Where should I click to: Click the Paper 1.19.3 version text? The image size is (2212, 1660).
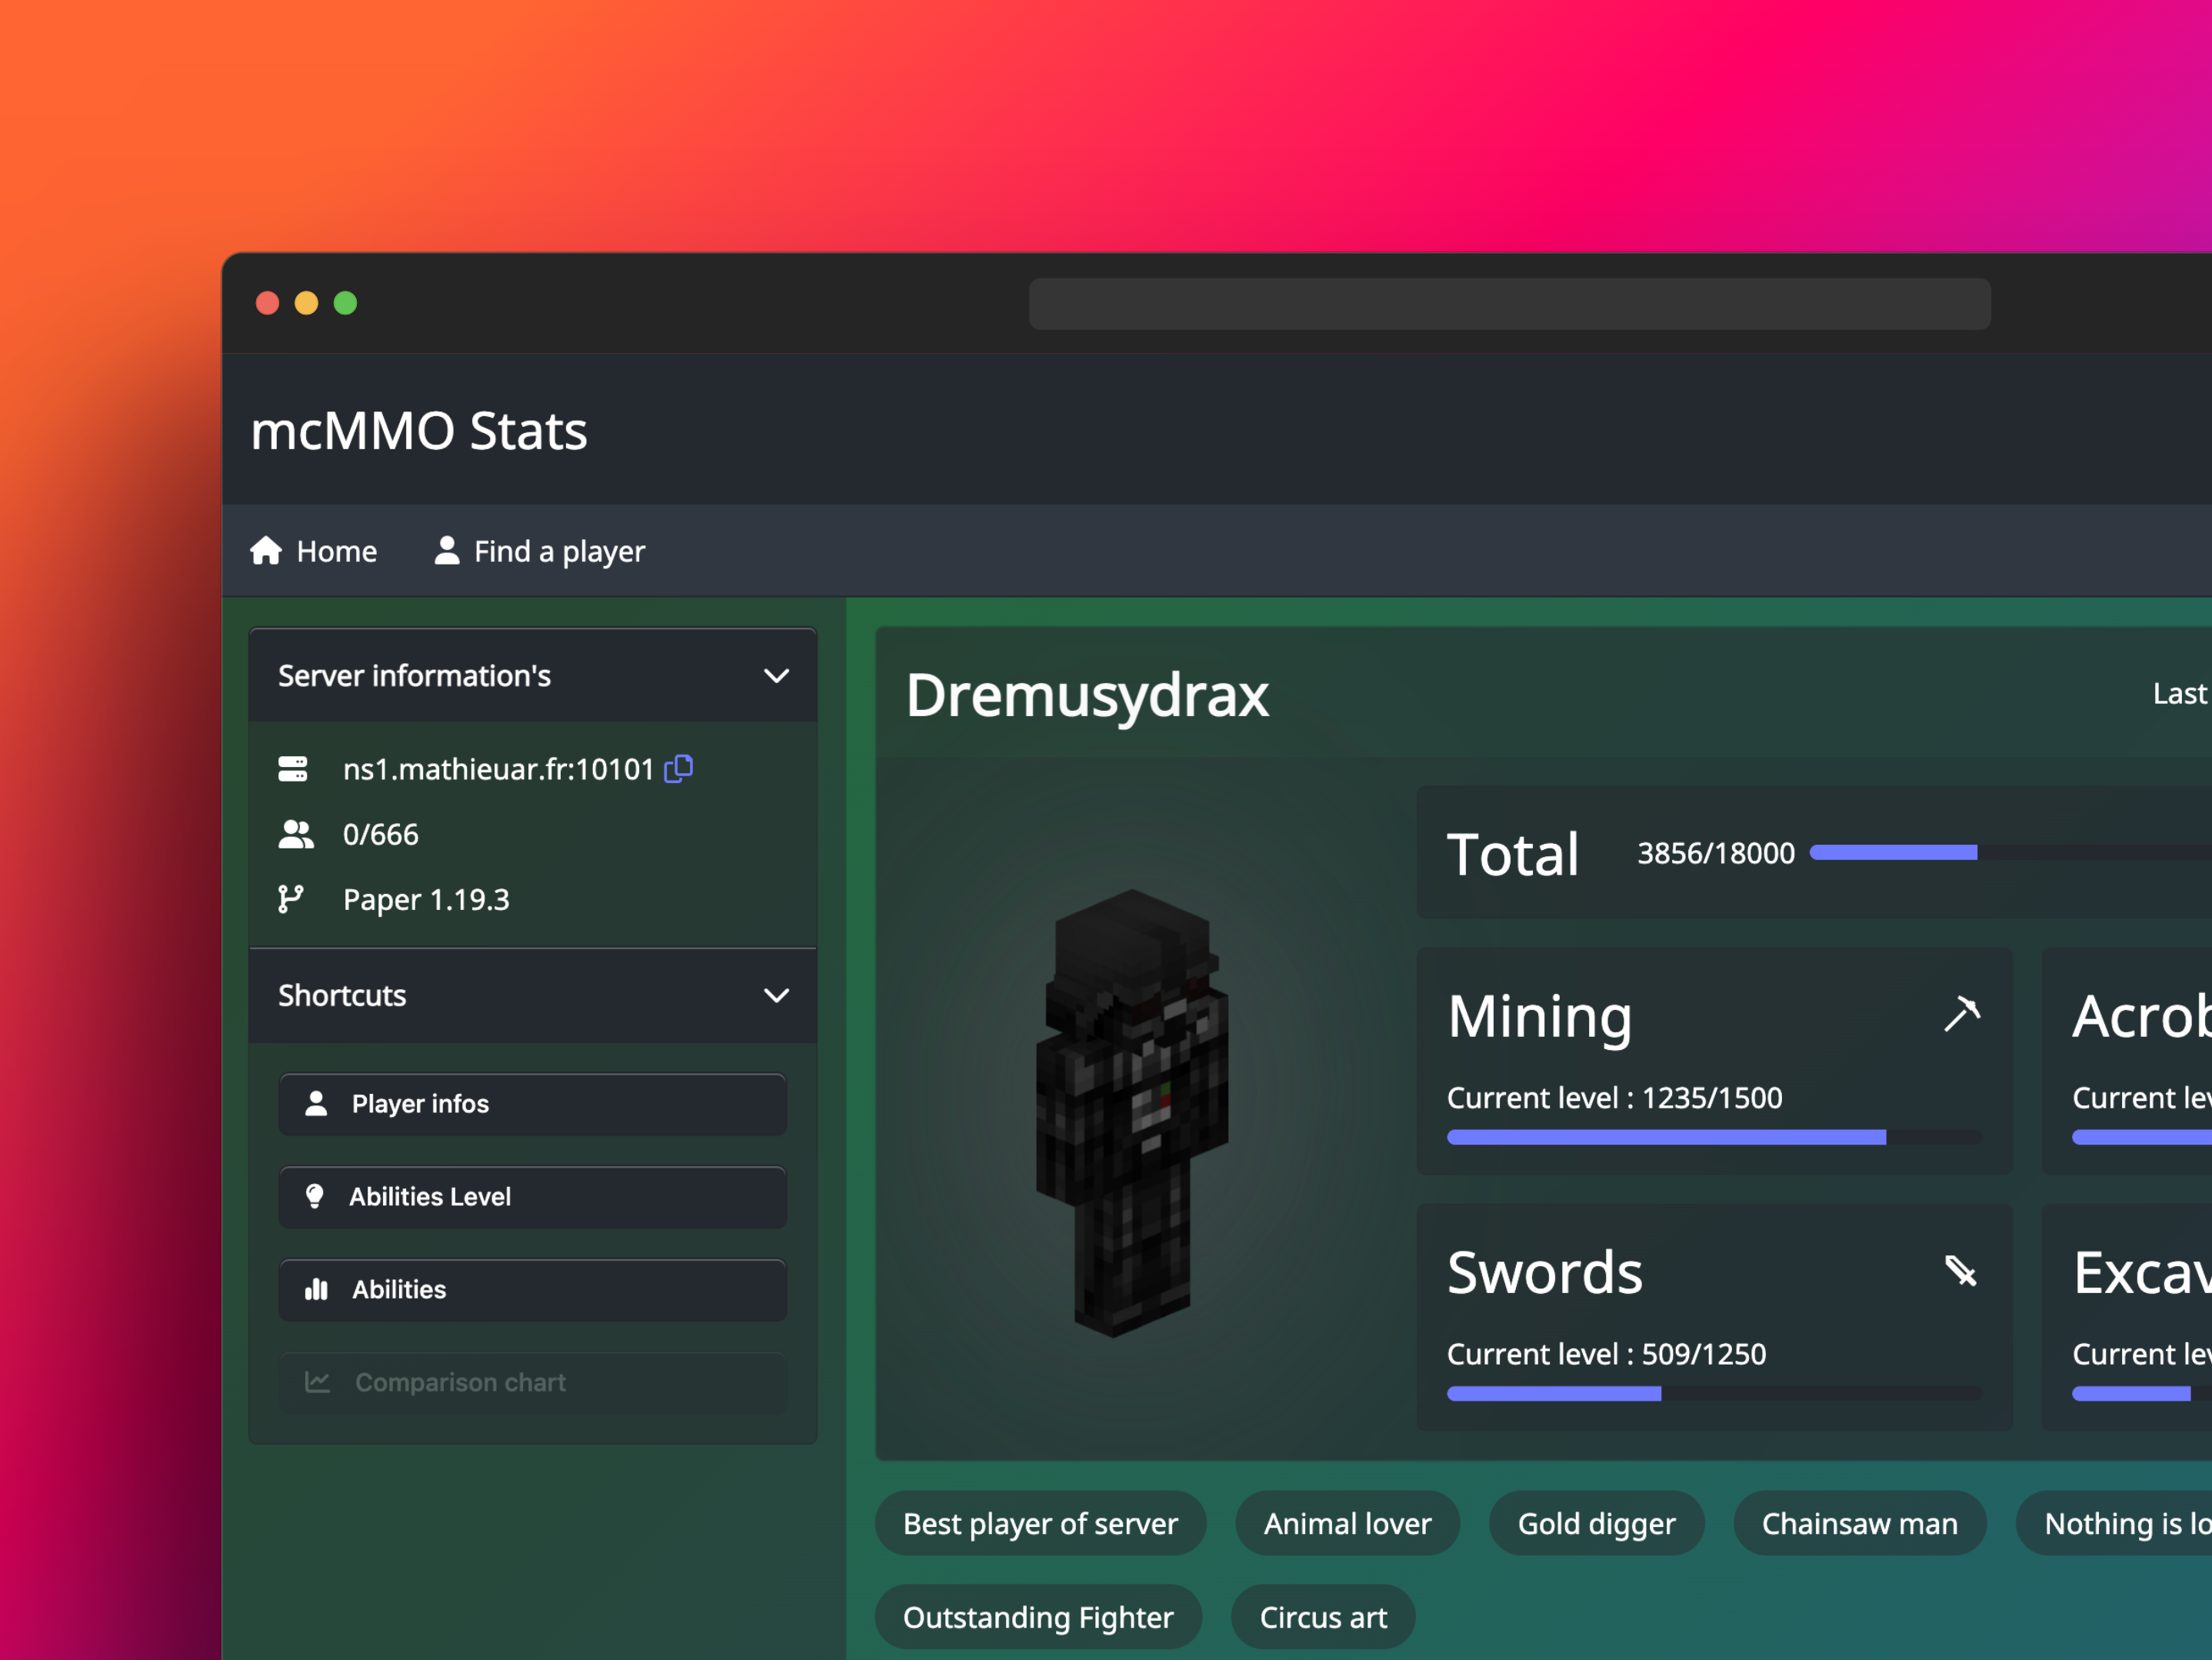tap(426, 900)
